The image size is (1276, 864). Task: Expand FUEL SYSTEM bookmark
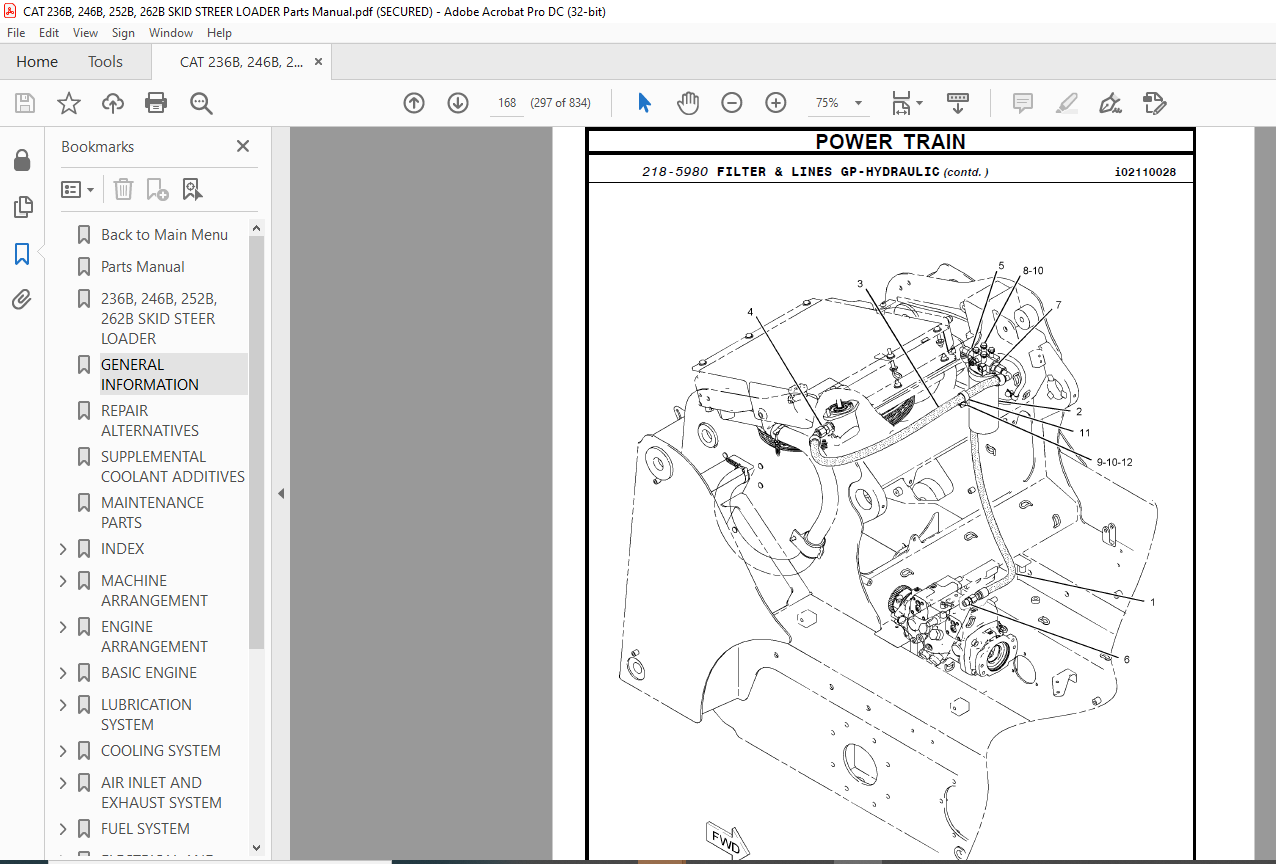point(63,829)
